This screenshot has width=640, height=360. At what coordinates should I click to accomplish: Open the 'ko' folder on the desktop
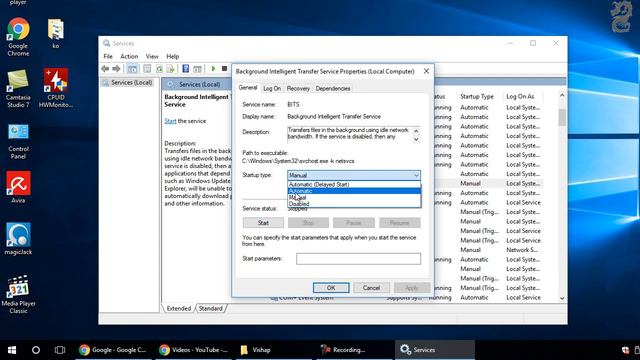coord(56,33)
